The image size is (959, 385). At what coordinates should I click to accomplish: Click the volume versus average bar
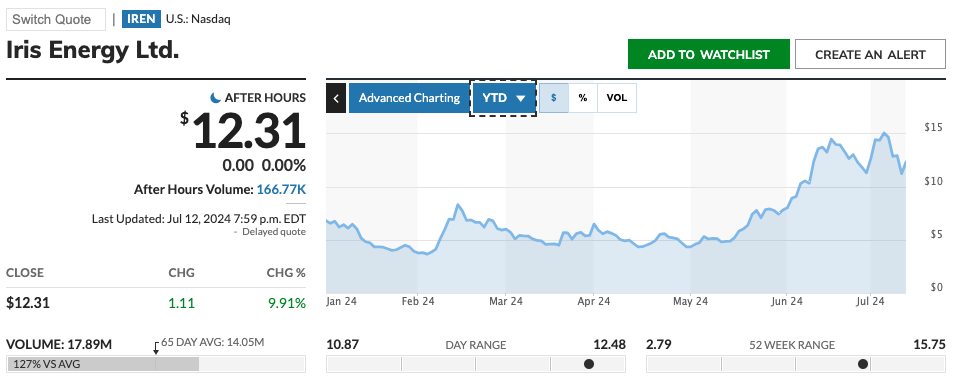coord(156,364)
